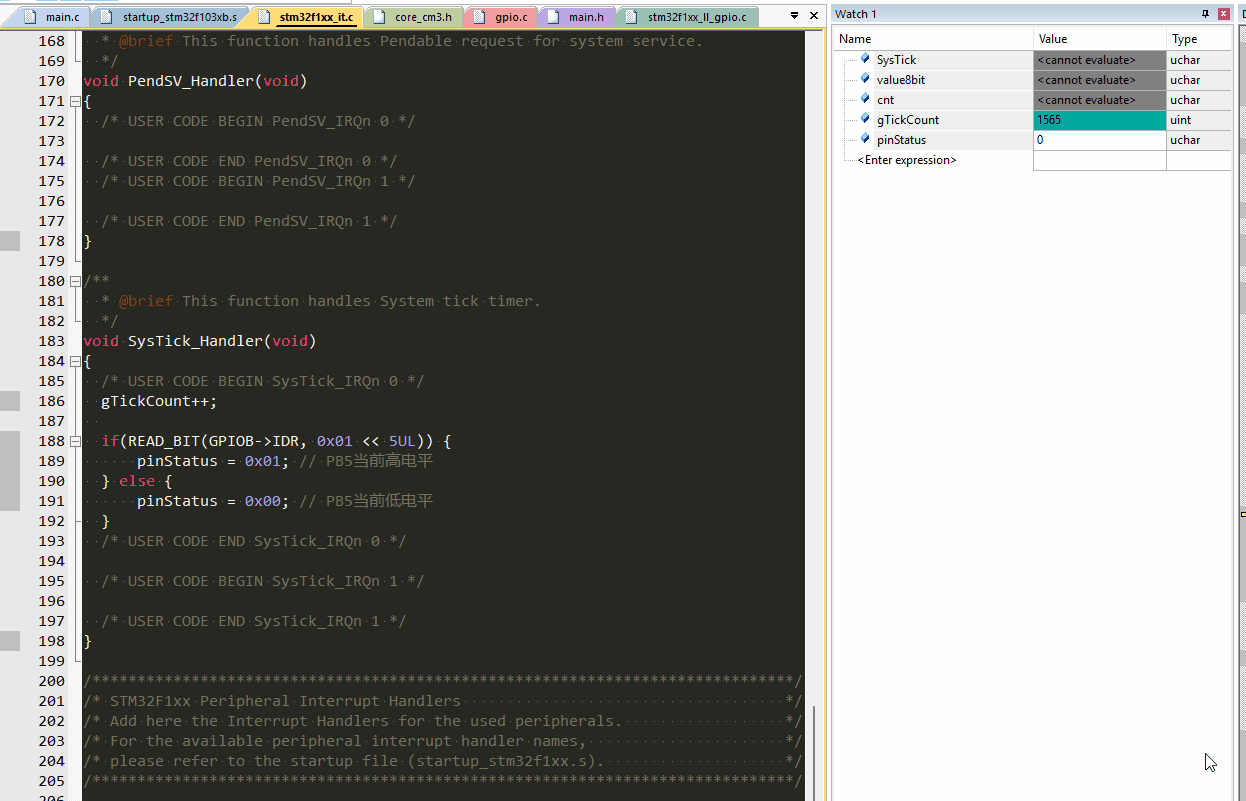Collapse the SysTick_Handler fold at line 184
The height and width of the screenshot is (801, 1246).
(75, 360)
